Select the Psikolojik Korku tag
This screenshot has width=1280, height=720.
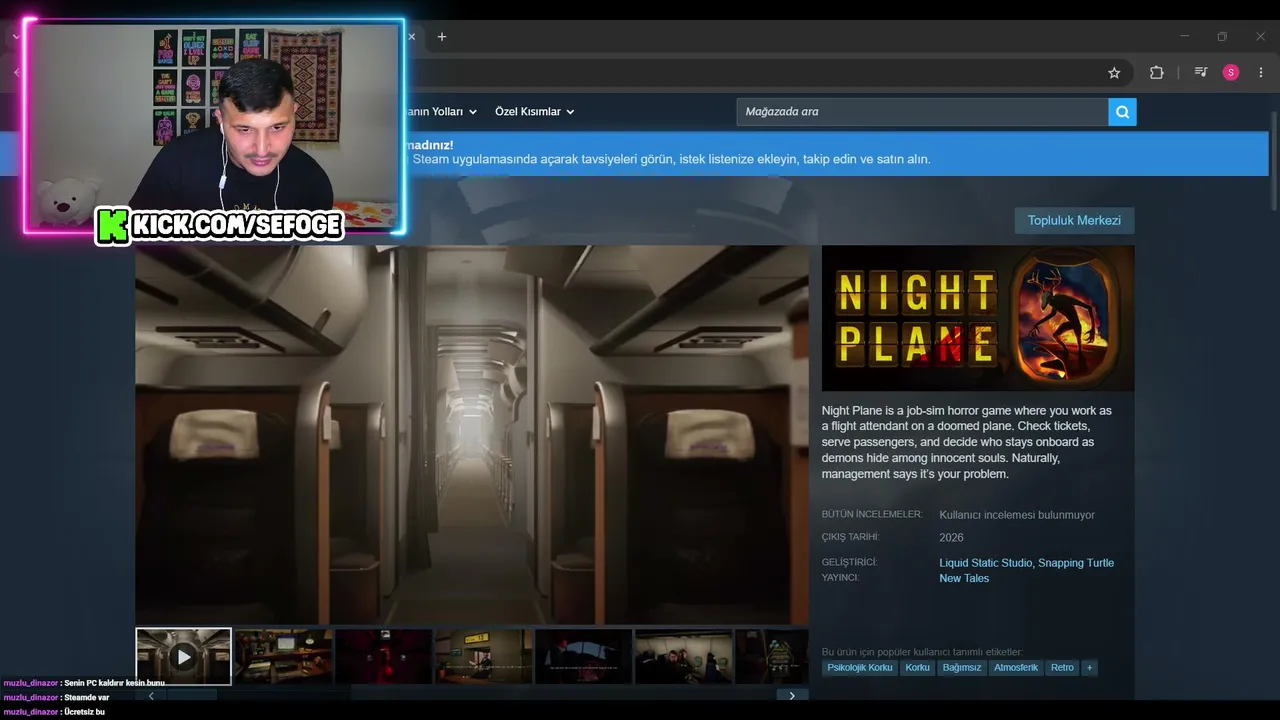point(860,668)
